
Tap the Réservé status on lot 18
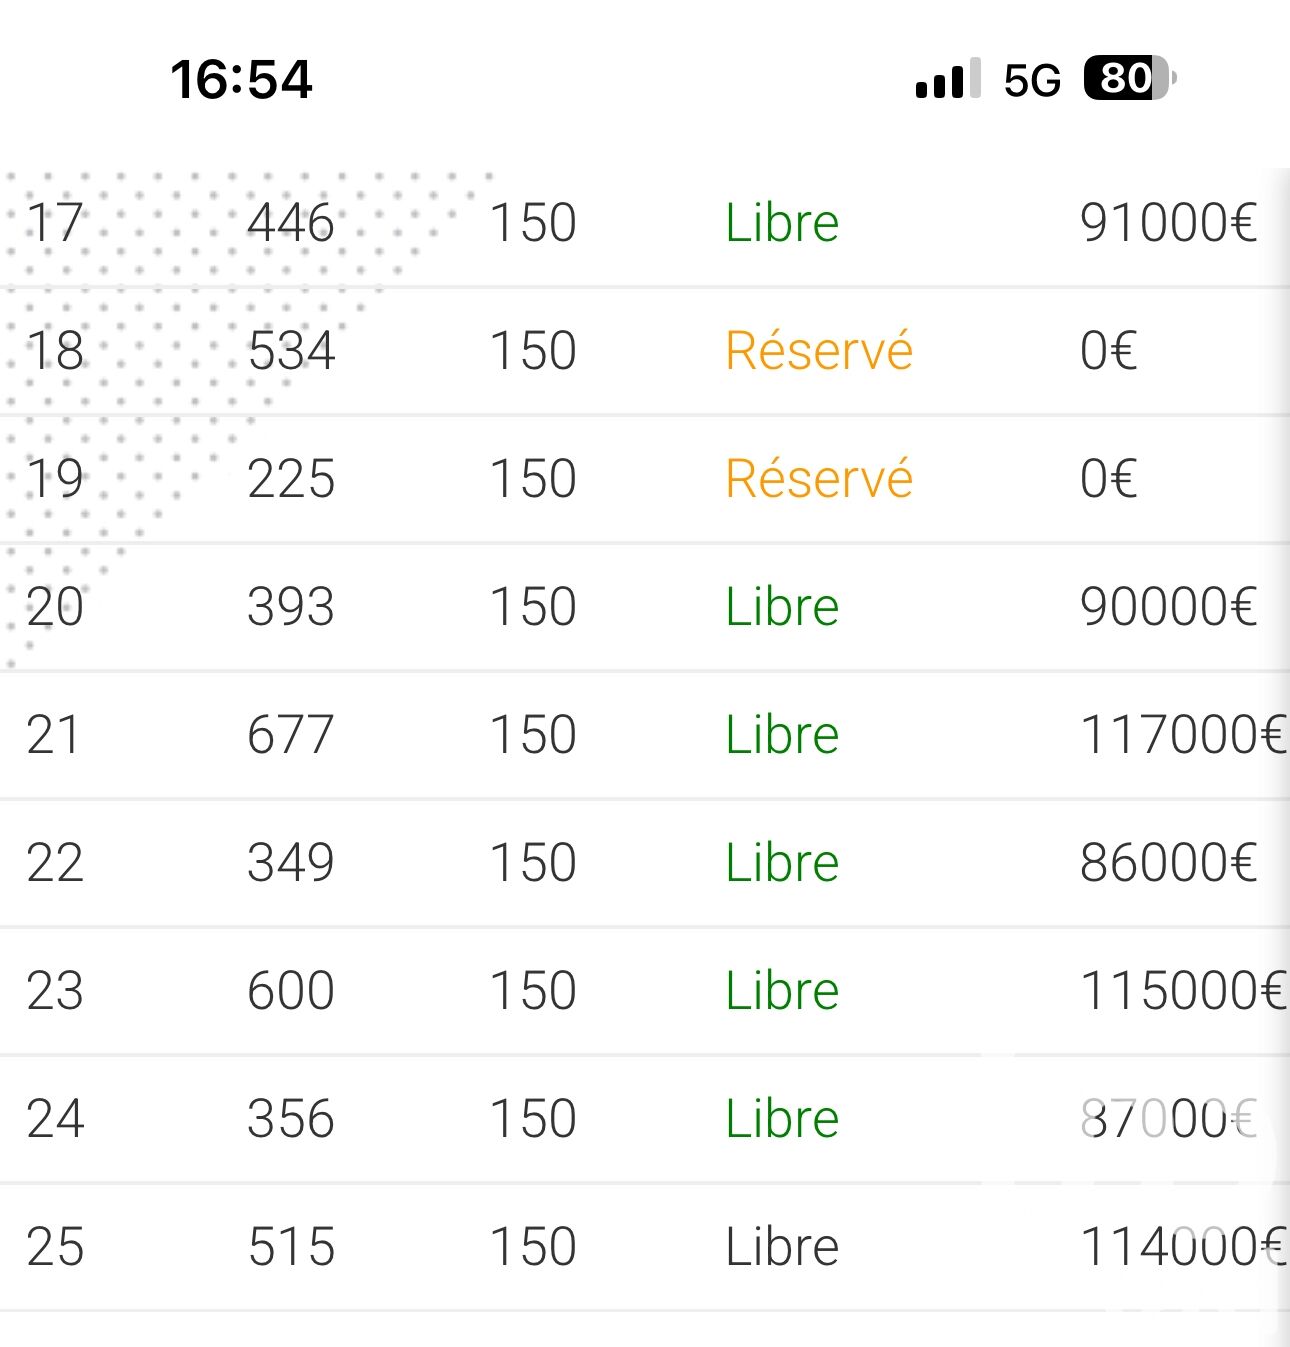coord(819,351)
